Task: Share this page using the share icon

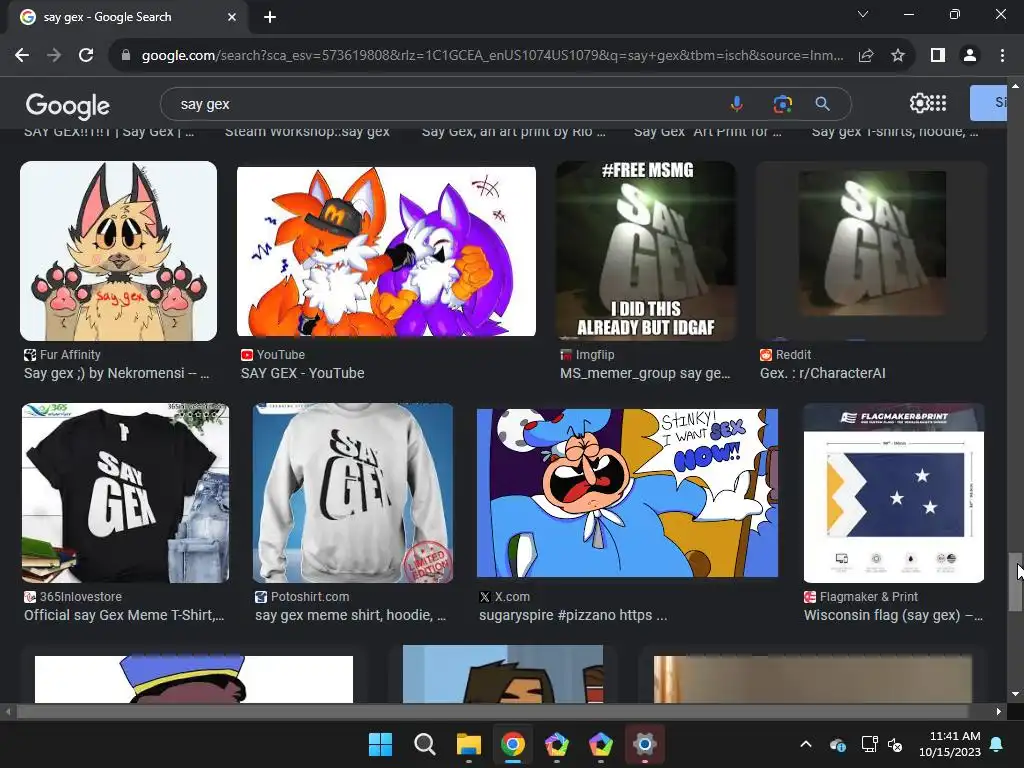Action: (x=866, y=56)
